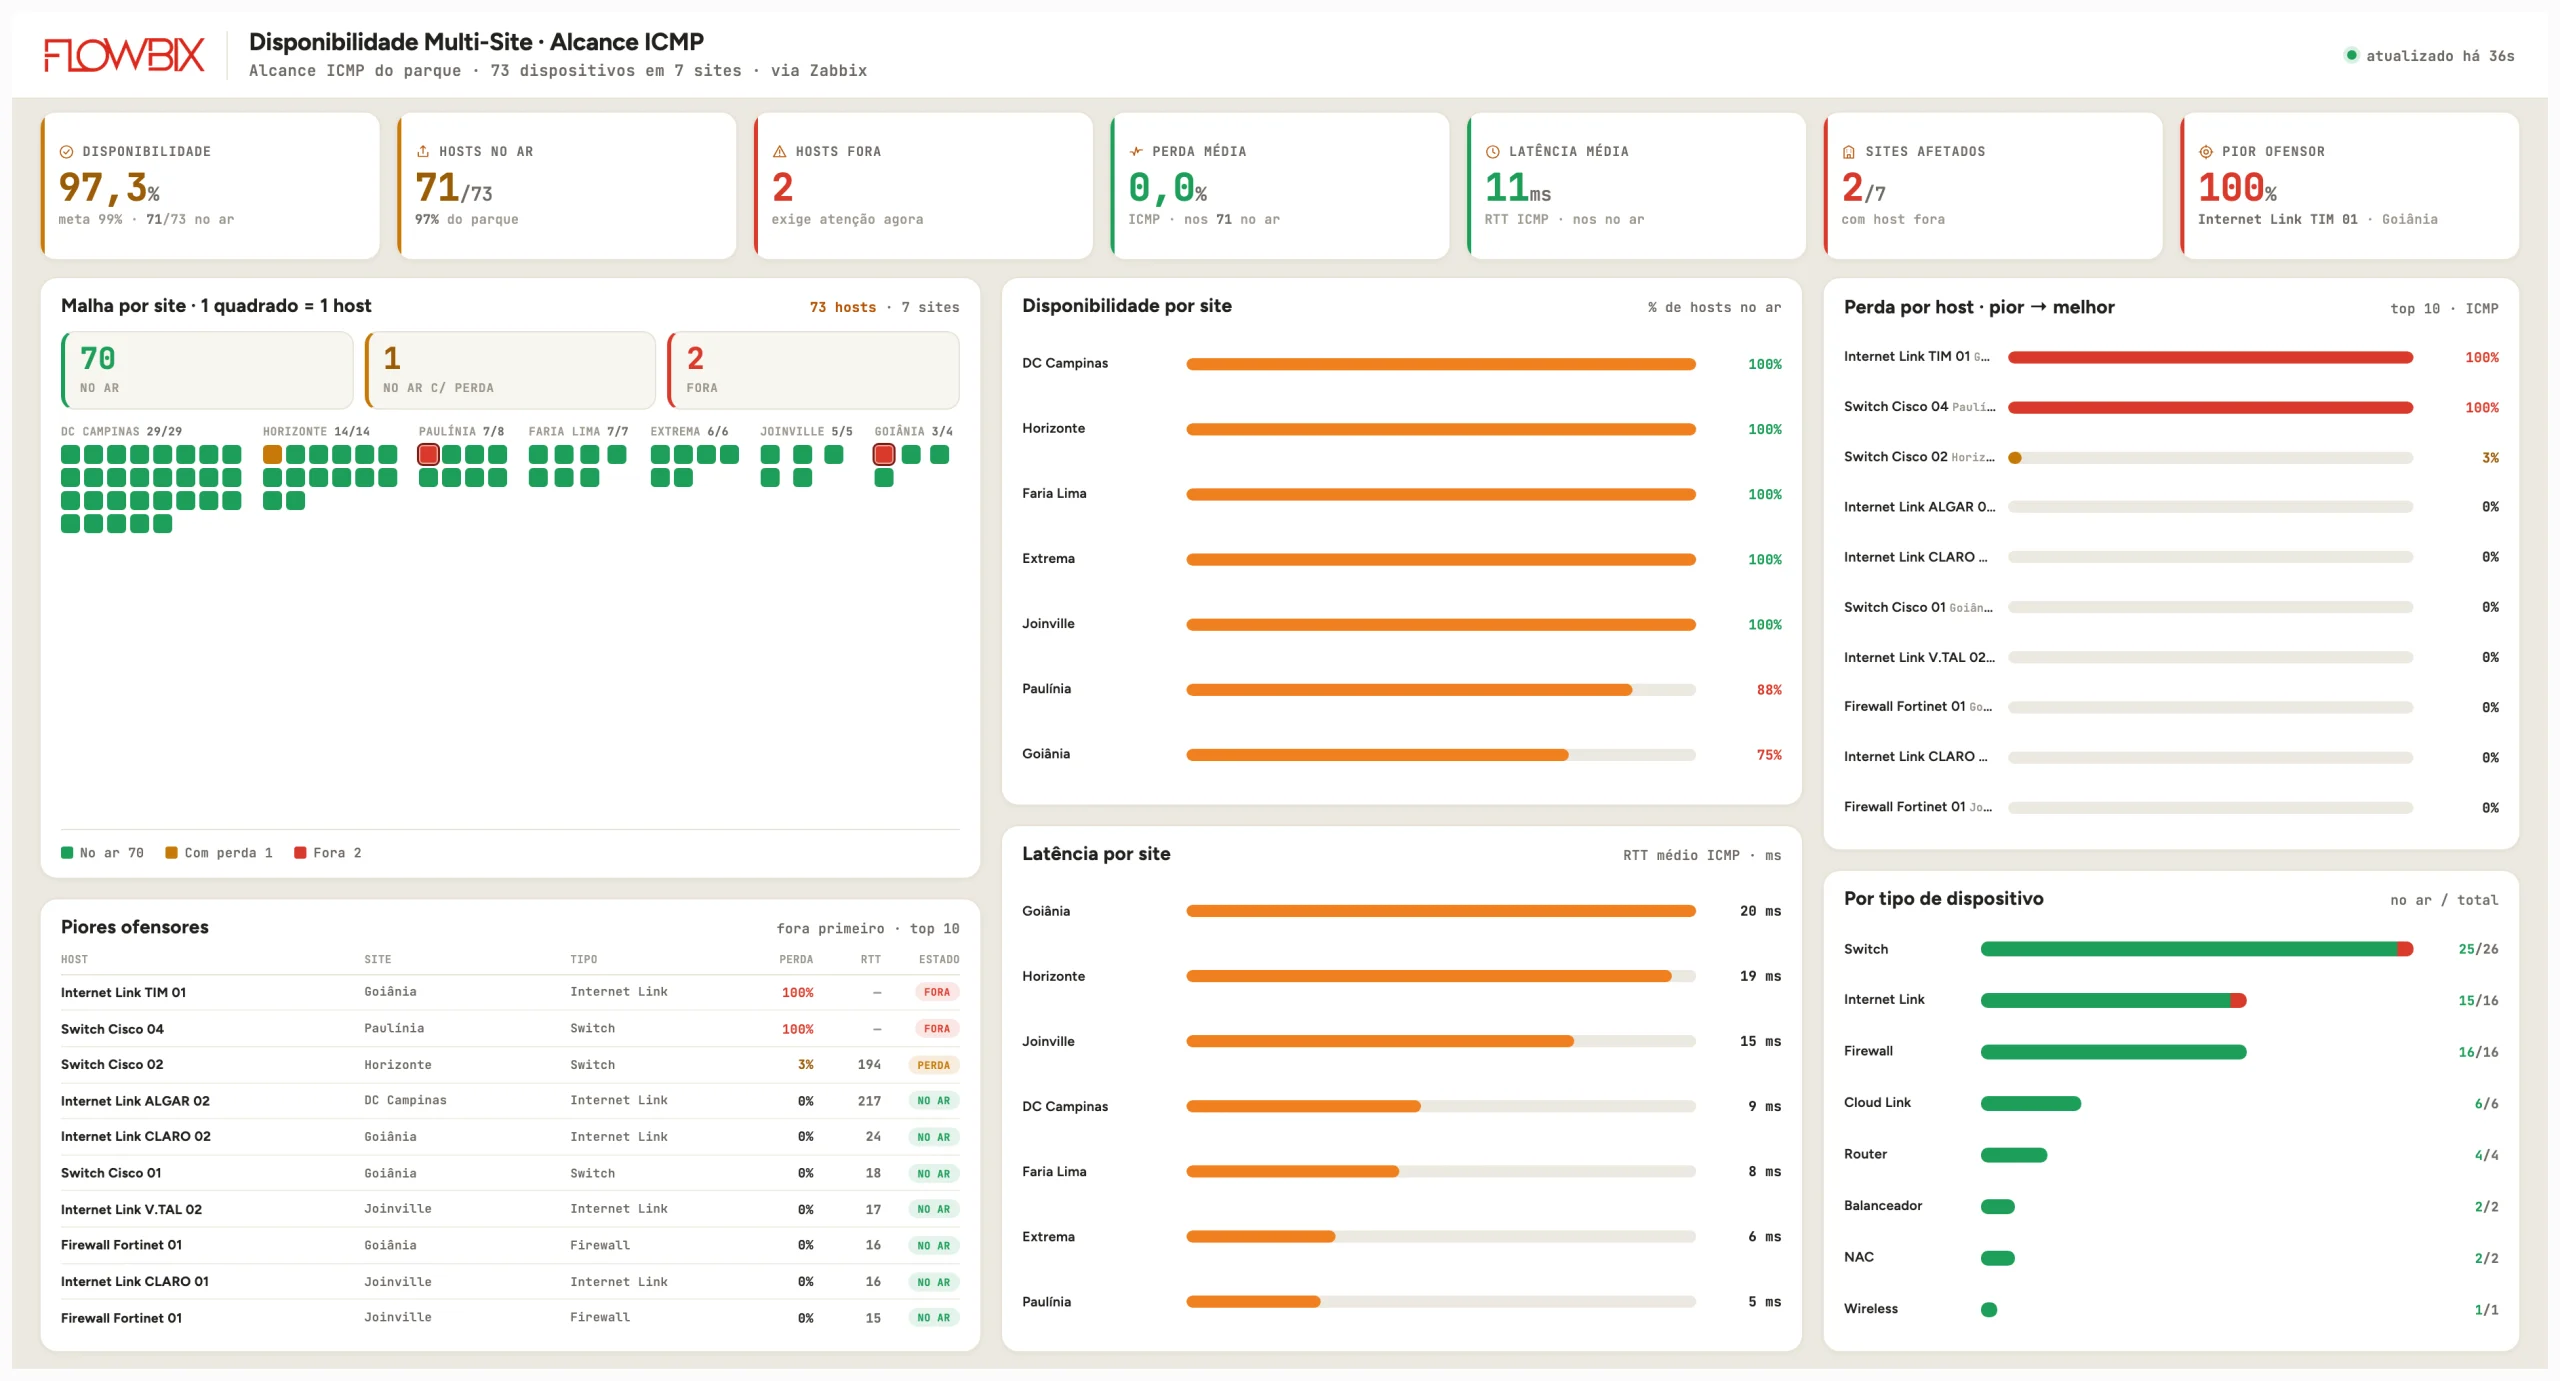Click the Switch Cisco 02 3% loss bar
Viewport: 2560px width, 1381px height.
click(x=2211, y=457)
